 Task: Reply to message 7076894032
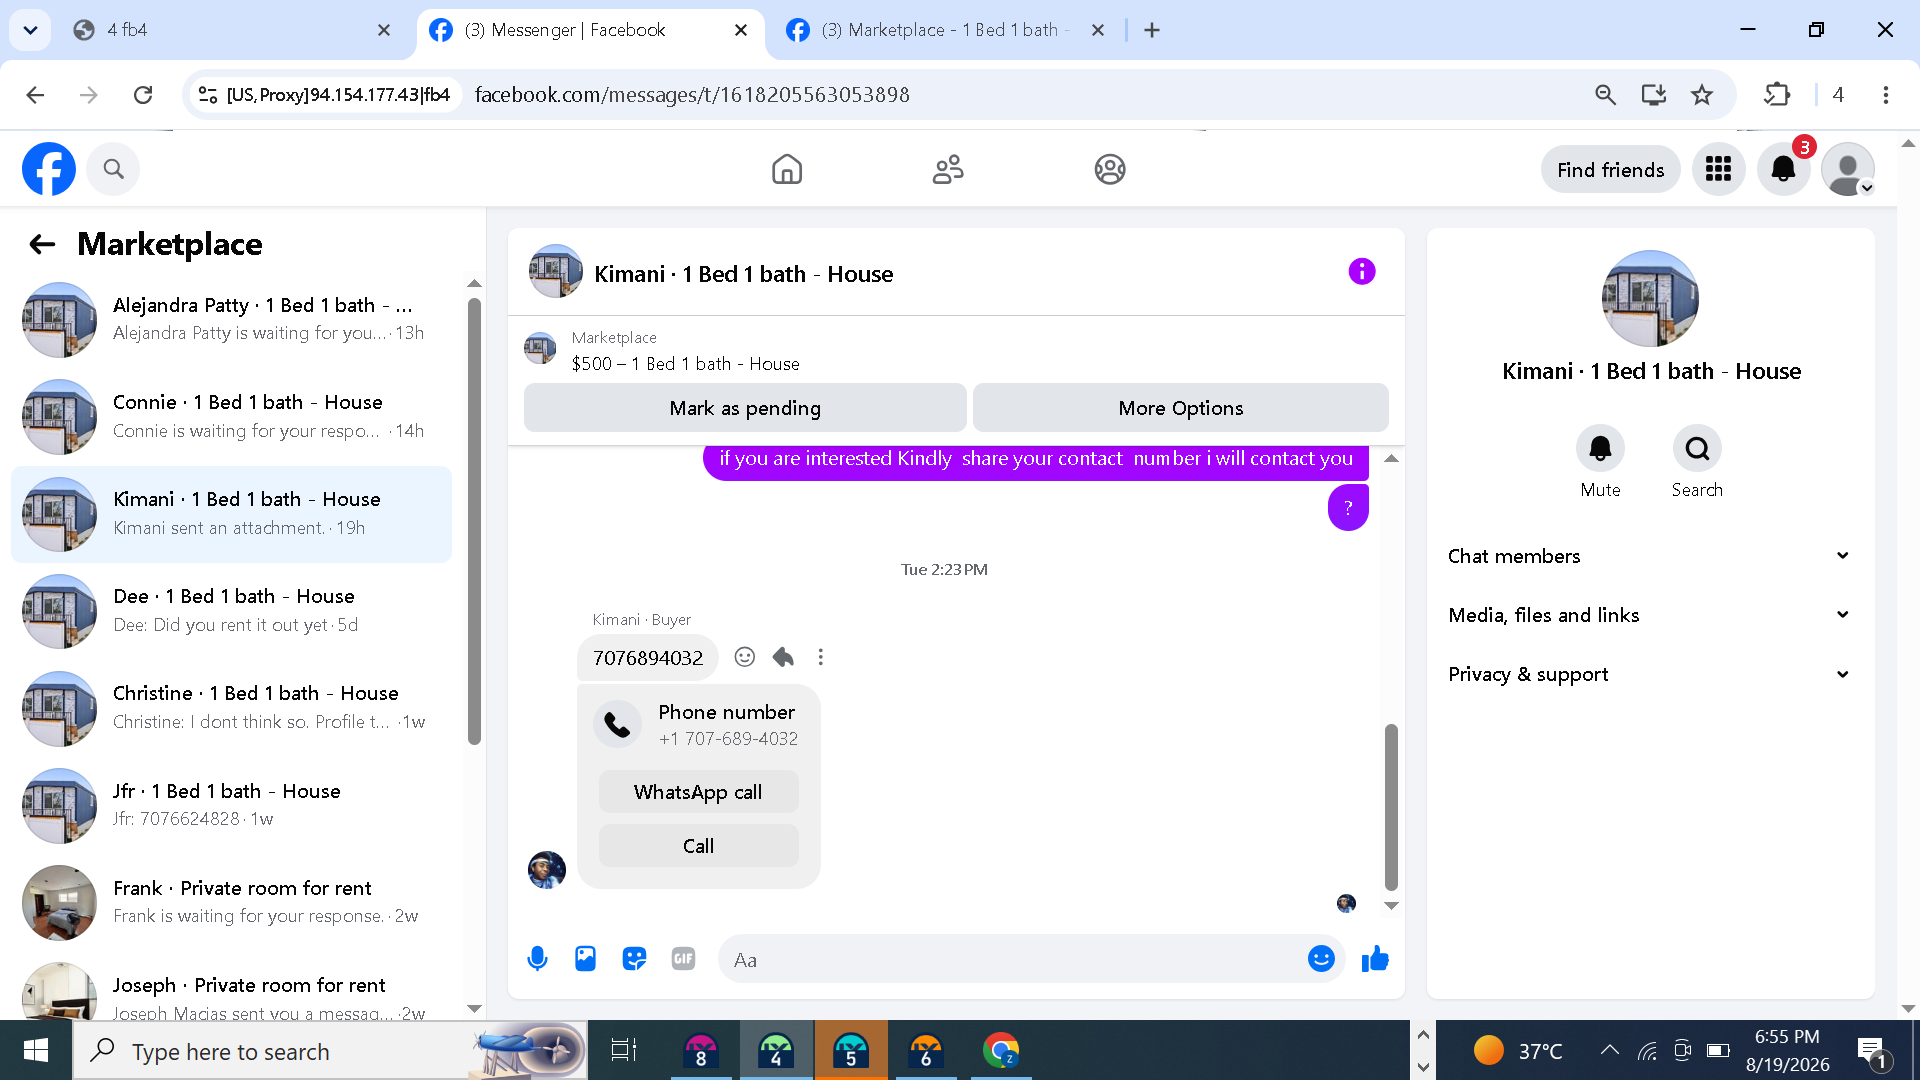tap(783, 657)
